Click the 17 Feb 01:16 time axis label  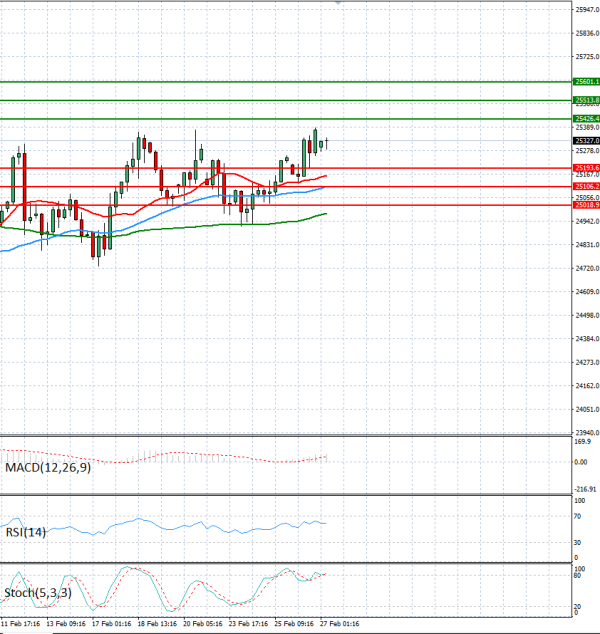pyautogui.click(x=111, y=623)
